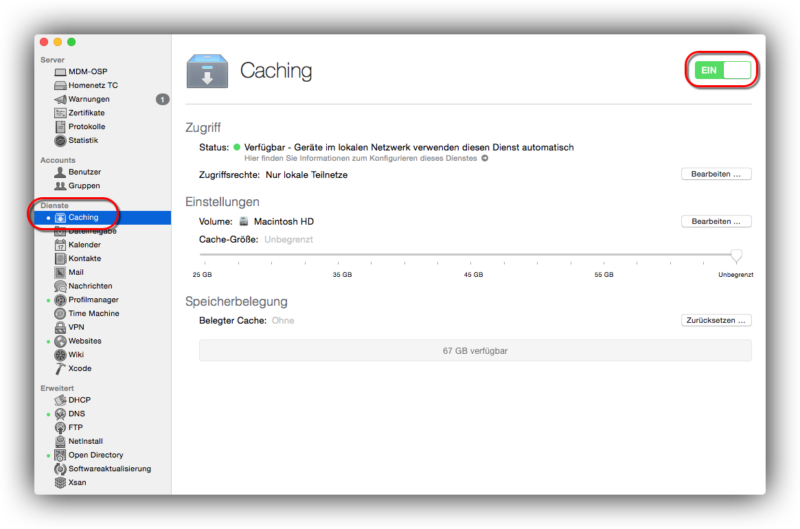
Task: Select the Open Directory icon
Action: point(61,455)
